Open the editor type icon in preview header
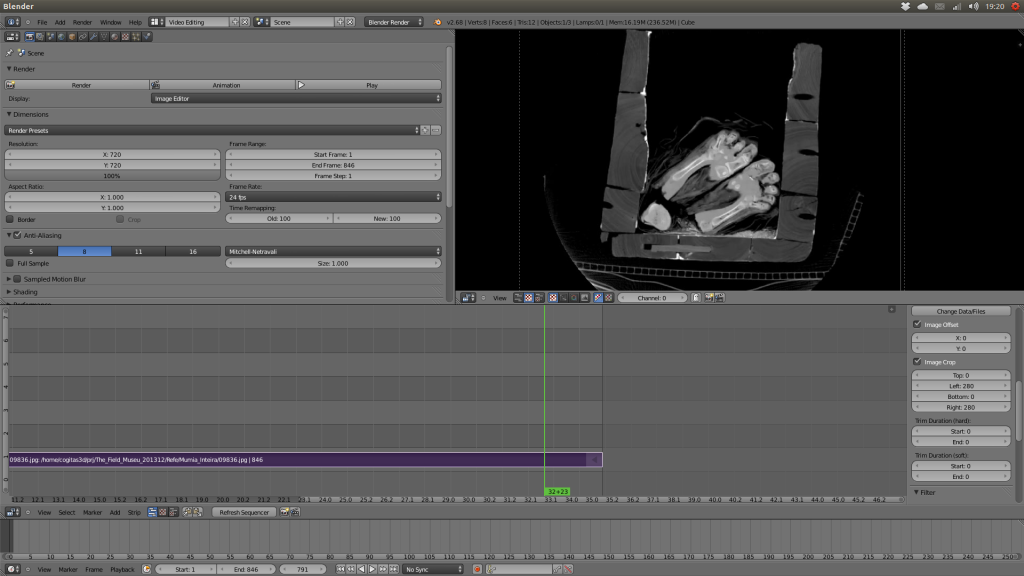The height and width of the screenshot is (576, 1024). pyautogui.click(x=468, y=297)
